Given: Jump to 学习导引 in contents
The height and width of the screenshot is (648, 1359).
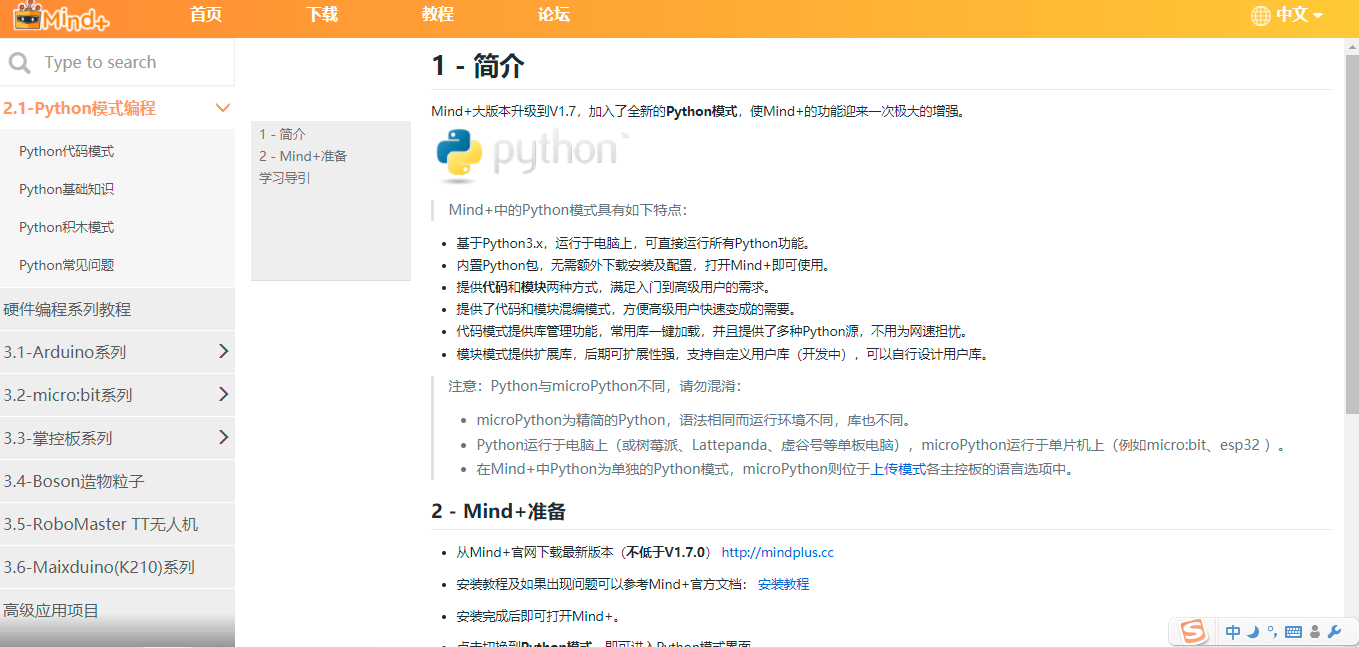Looking at the screenshot, I should coord(285,178).
